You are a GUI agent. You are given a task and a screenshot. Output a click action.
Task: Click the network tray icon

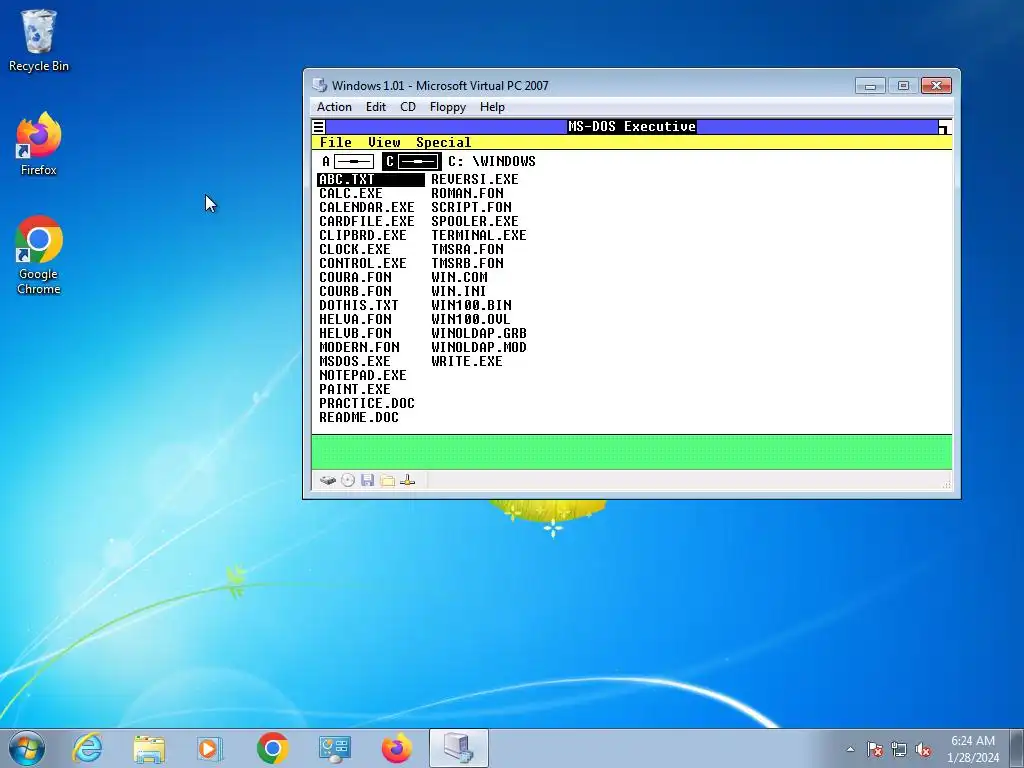tap(899, 750)
